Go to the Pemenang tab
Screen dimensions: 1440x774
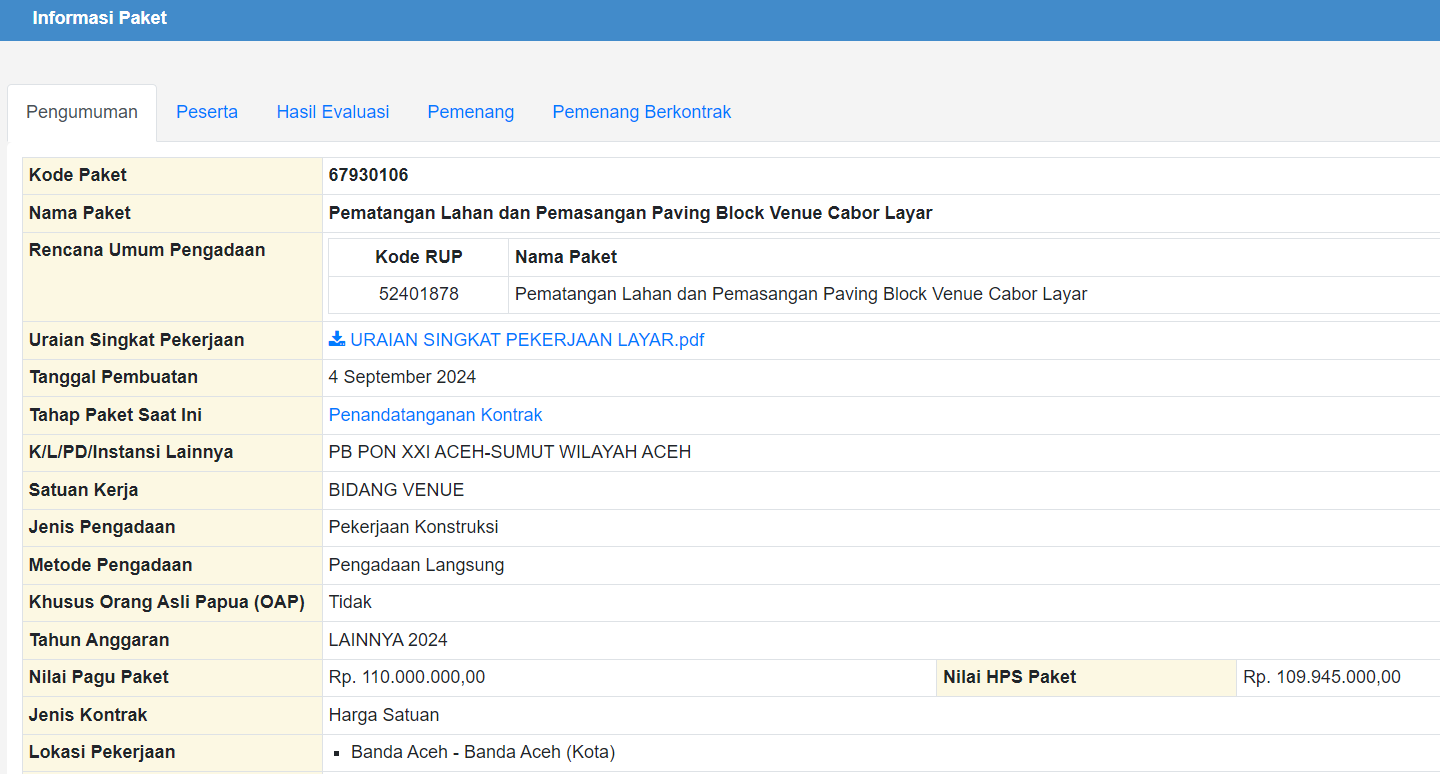click(x=471, y=112)
